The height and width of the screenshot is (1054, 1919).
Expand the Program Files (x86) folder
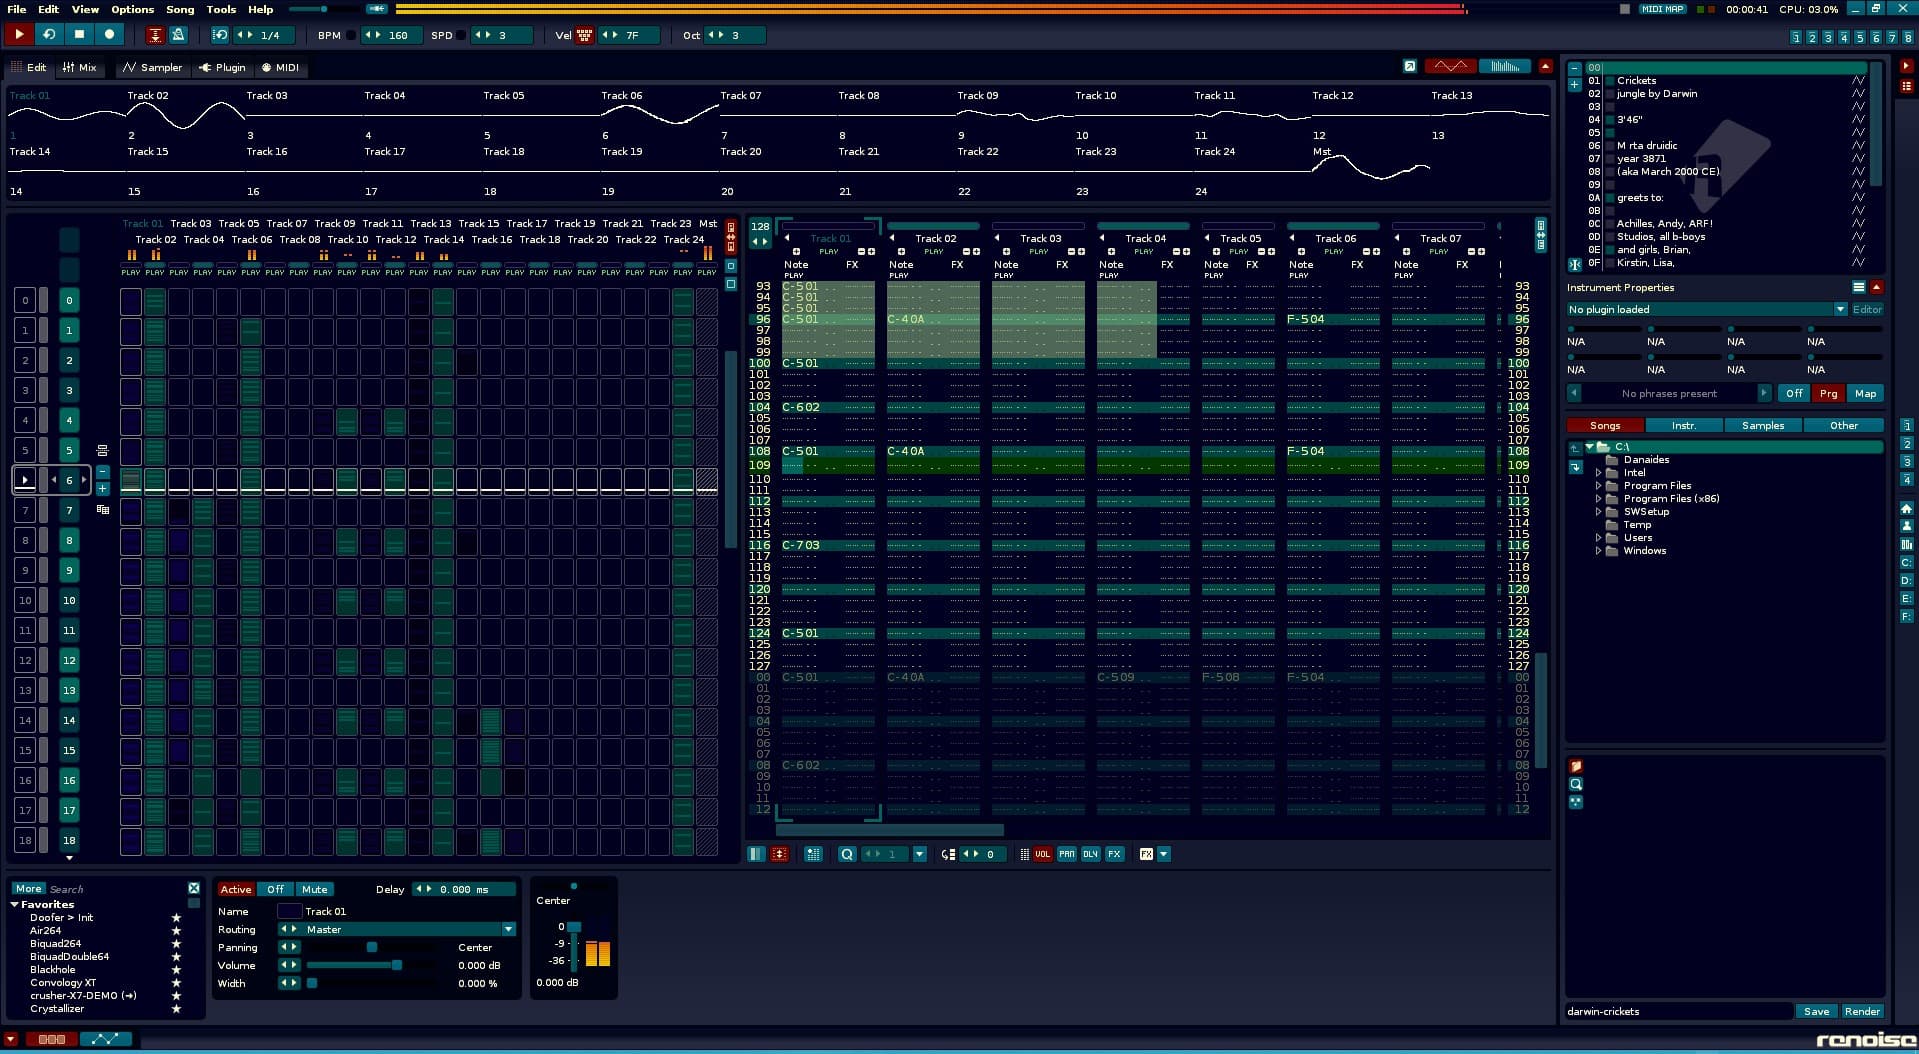pos(1598,499)
